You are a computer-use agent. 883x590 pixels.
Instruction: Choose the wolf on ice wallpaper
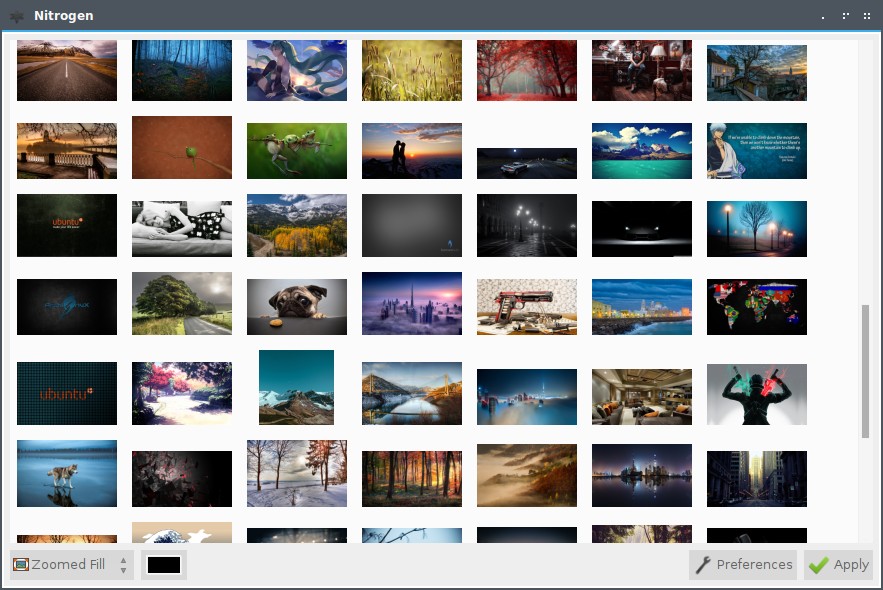click(67, 473)
